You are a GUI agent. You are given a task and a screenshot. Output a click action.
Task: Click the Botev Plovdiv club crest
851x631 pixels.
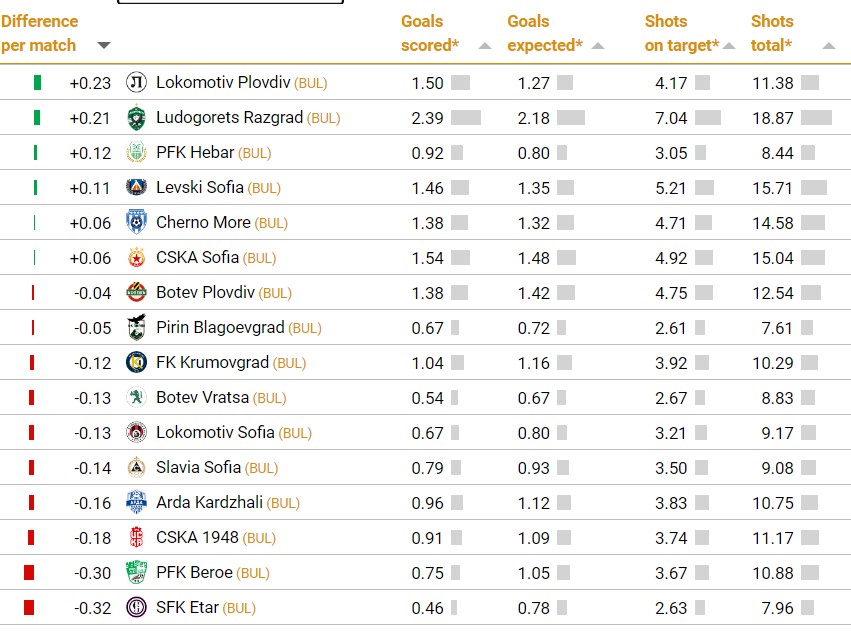click(136, 292)
